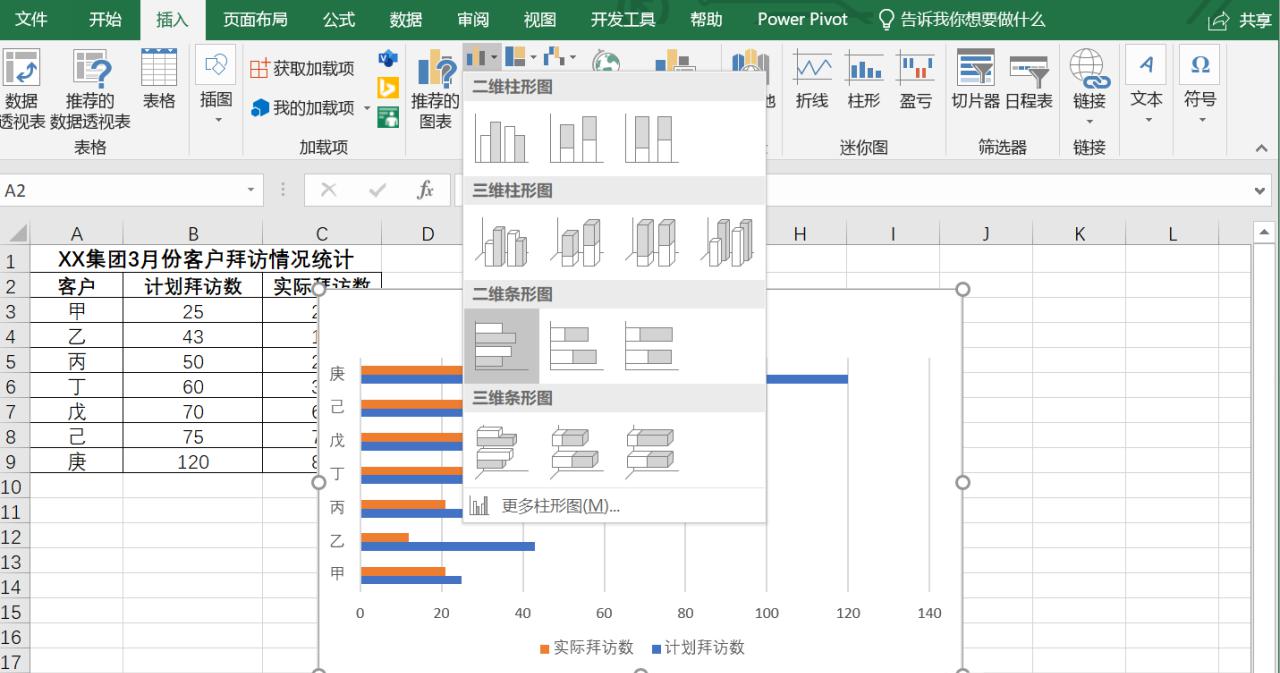Select column B header

(x=193, y=234)
